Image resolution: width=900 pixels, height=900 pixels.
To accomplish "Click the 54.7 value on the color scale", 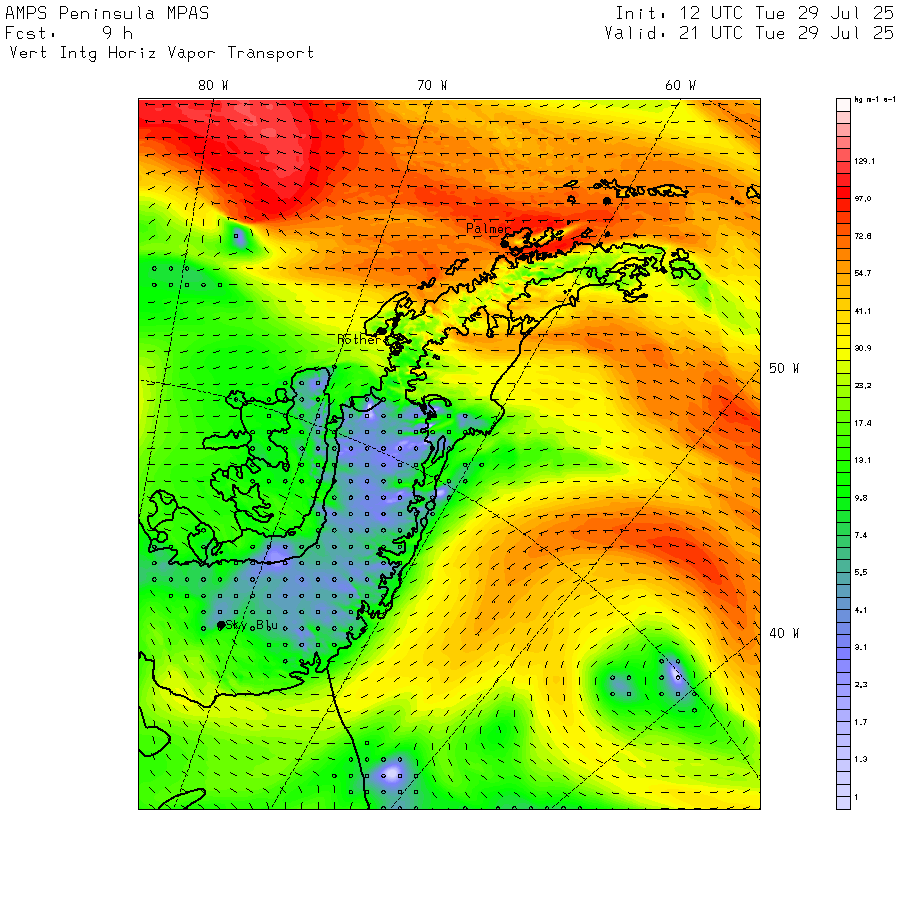I will [863, 273].
